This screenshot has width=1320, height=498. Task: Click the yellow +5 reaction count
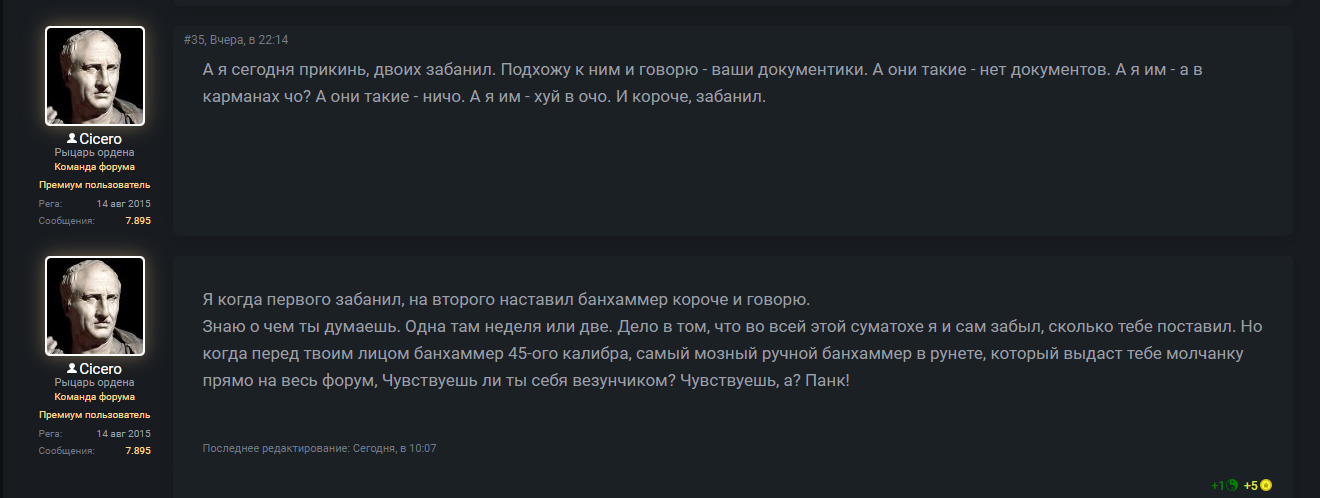tap(1250, 486)
